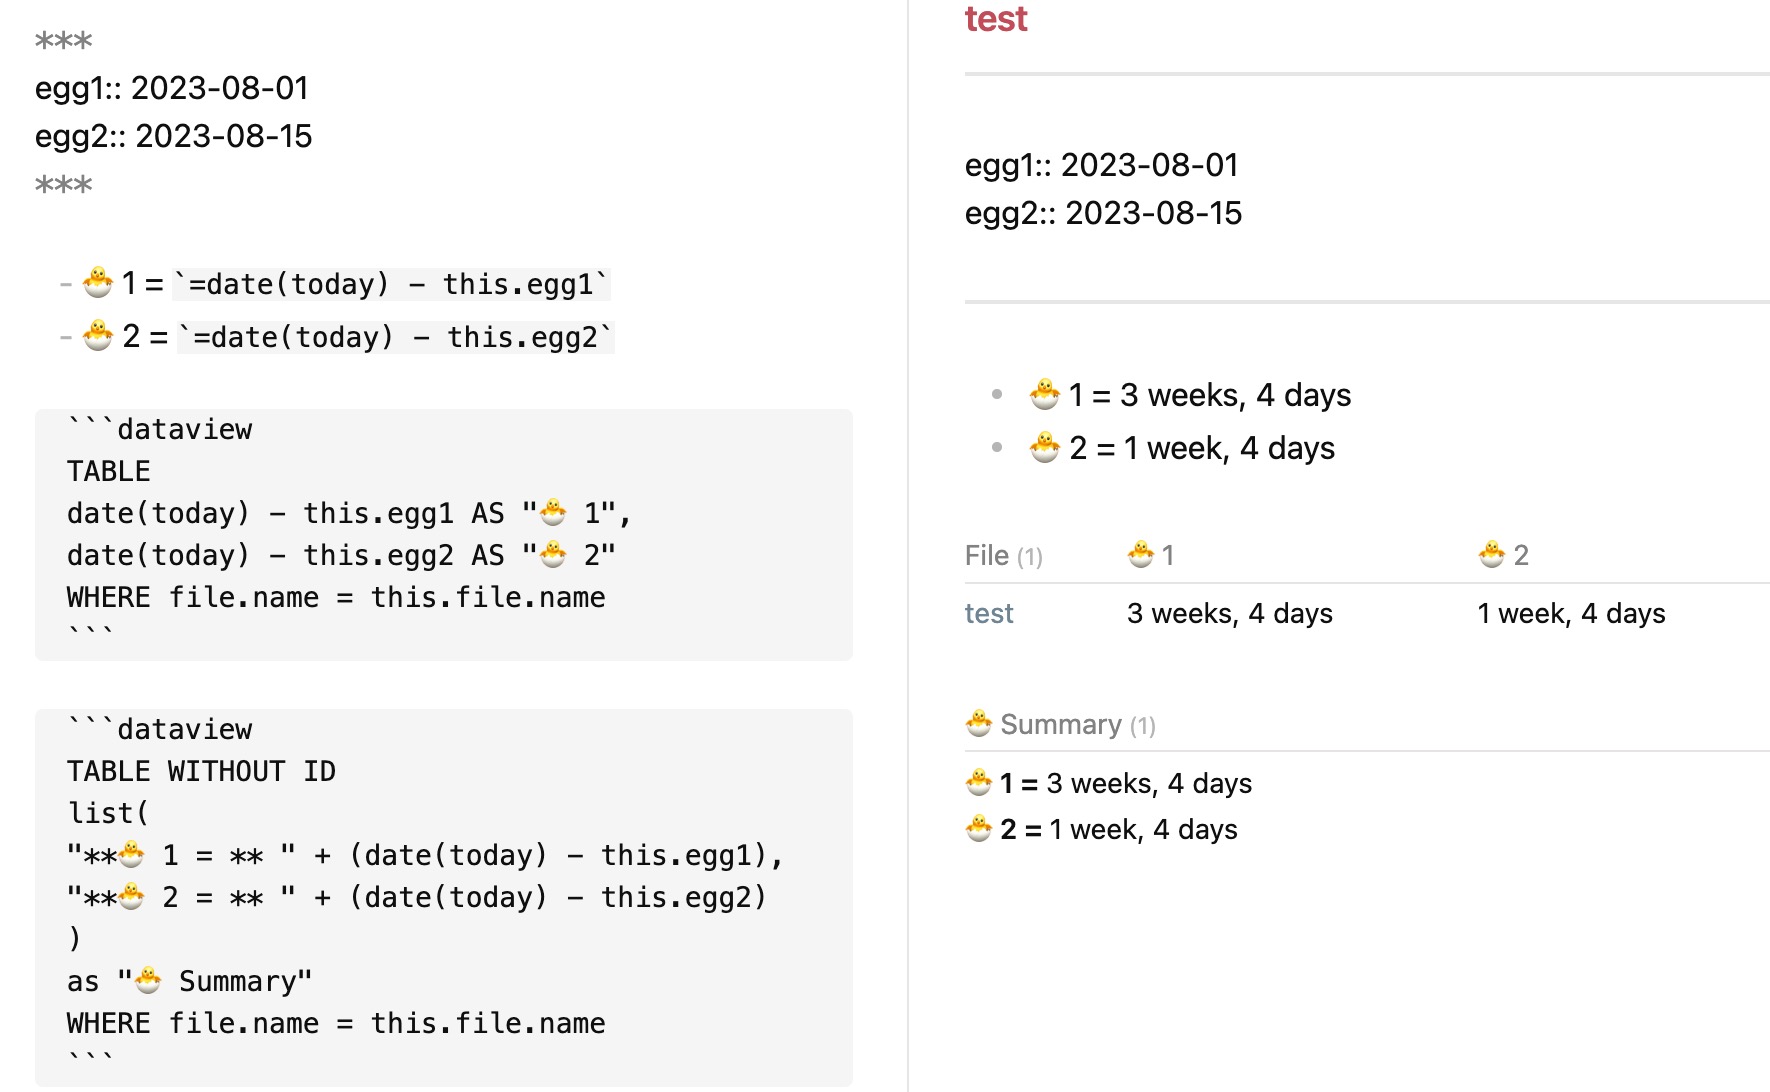
Task: Click the 'as Summary' line in code block
Action: [x=190, y=981]
